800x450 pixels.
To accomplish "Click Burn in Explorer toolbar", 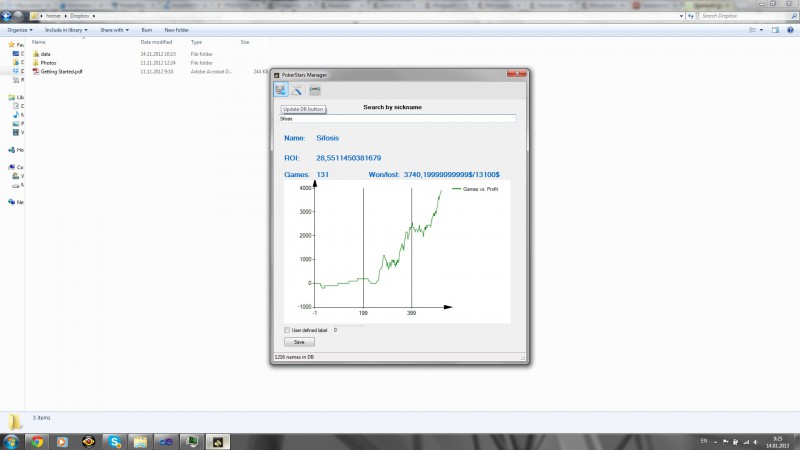I will point(146,30).
